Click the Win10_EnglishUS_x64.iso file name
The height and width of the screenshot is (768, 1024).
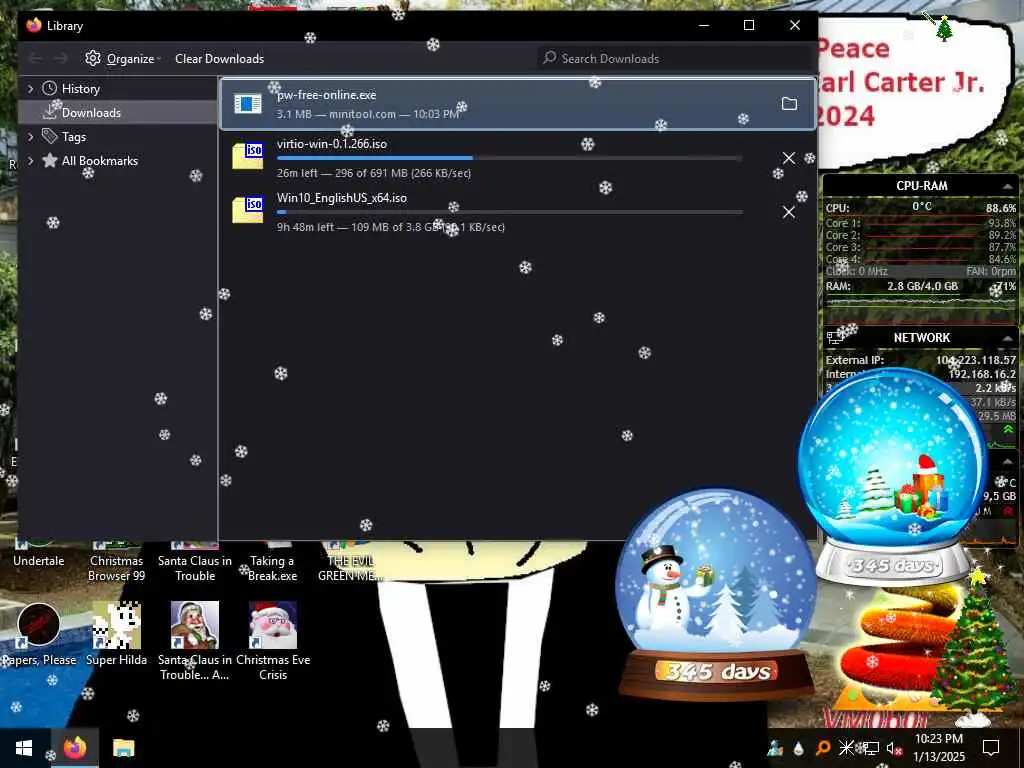pos(342,198)
